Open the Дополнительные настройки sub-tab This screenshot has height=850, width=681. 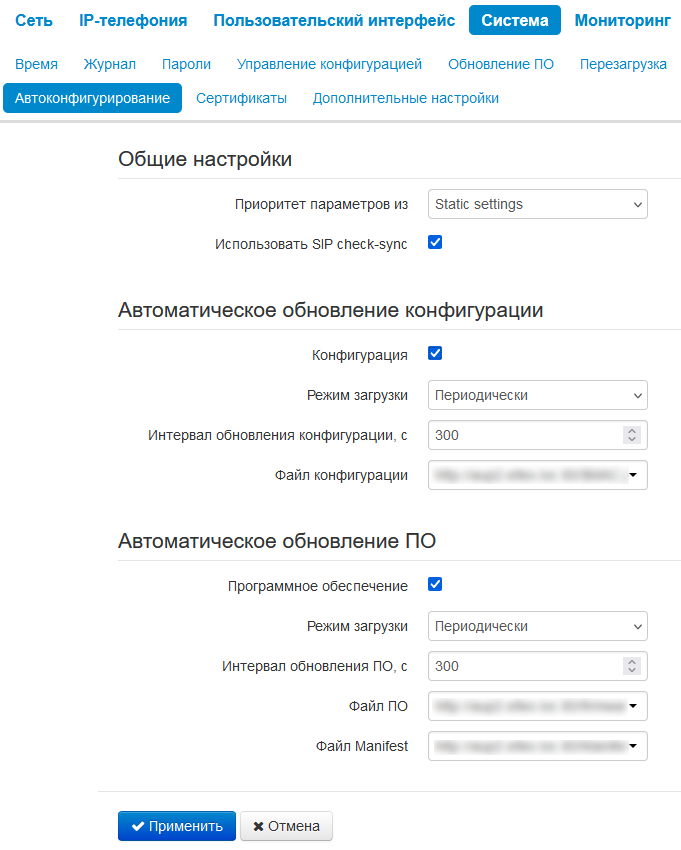pyautogui.click(x=405, y=98)
